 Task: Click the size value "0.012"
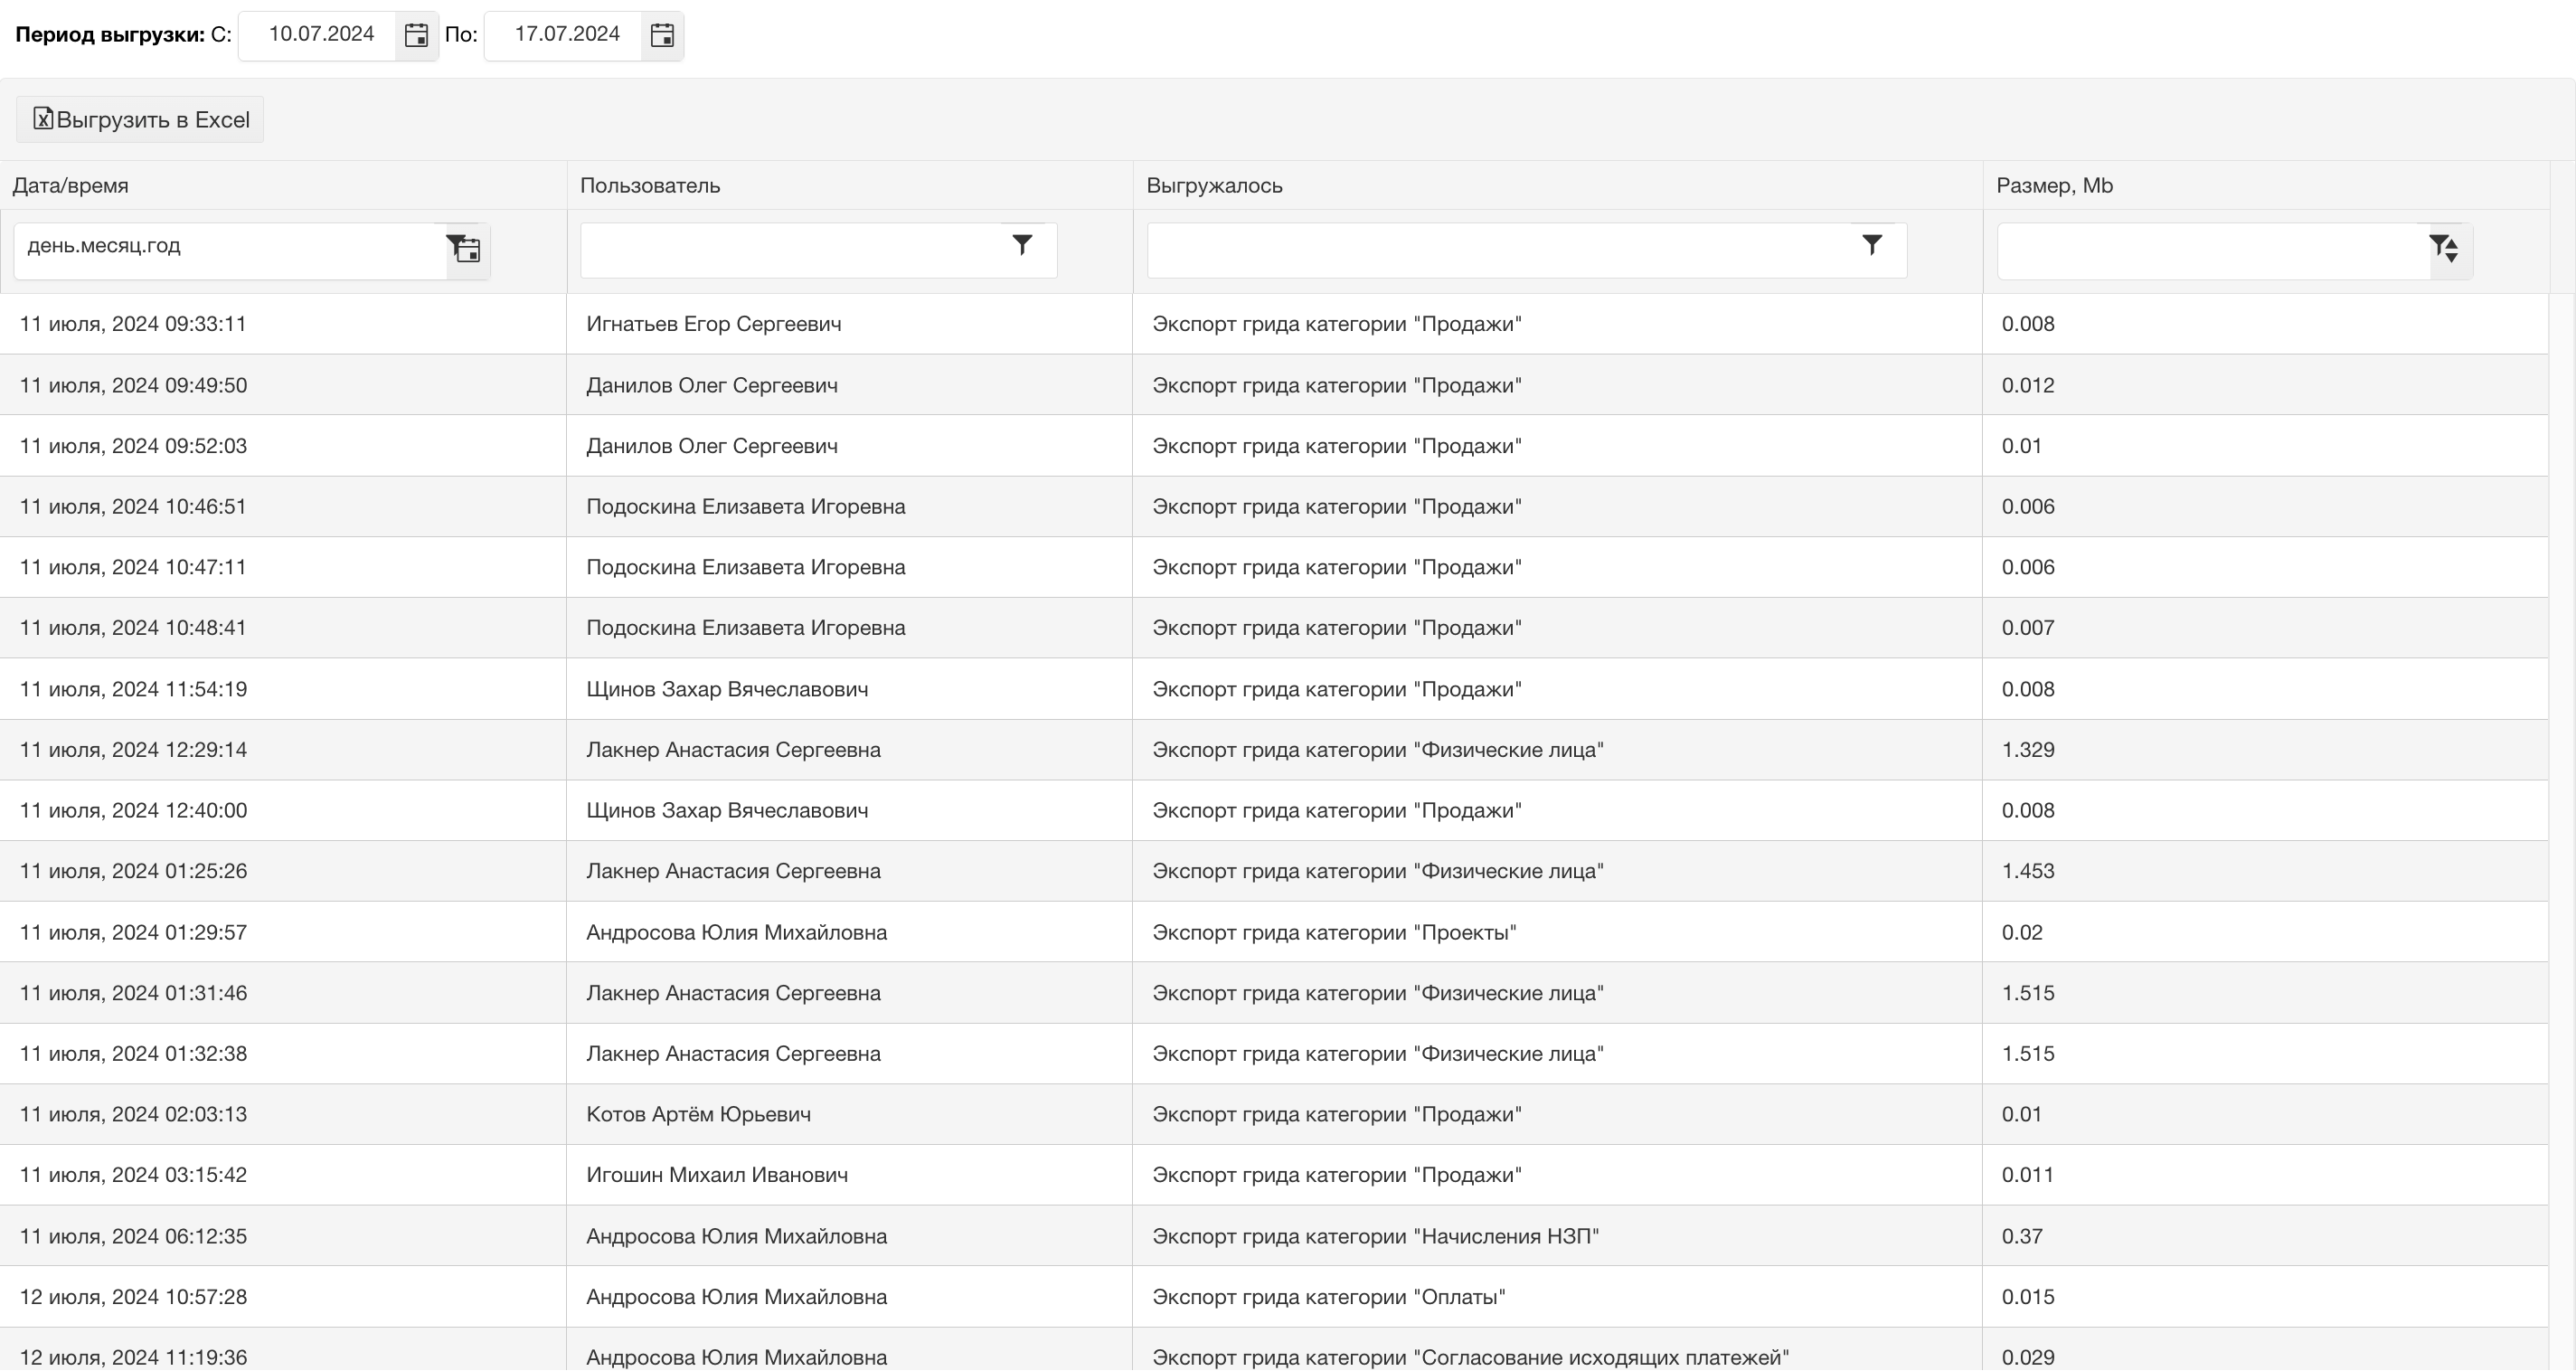(x=2028, y=385)
